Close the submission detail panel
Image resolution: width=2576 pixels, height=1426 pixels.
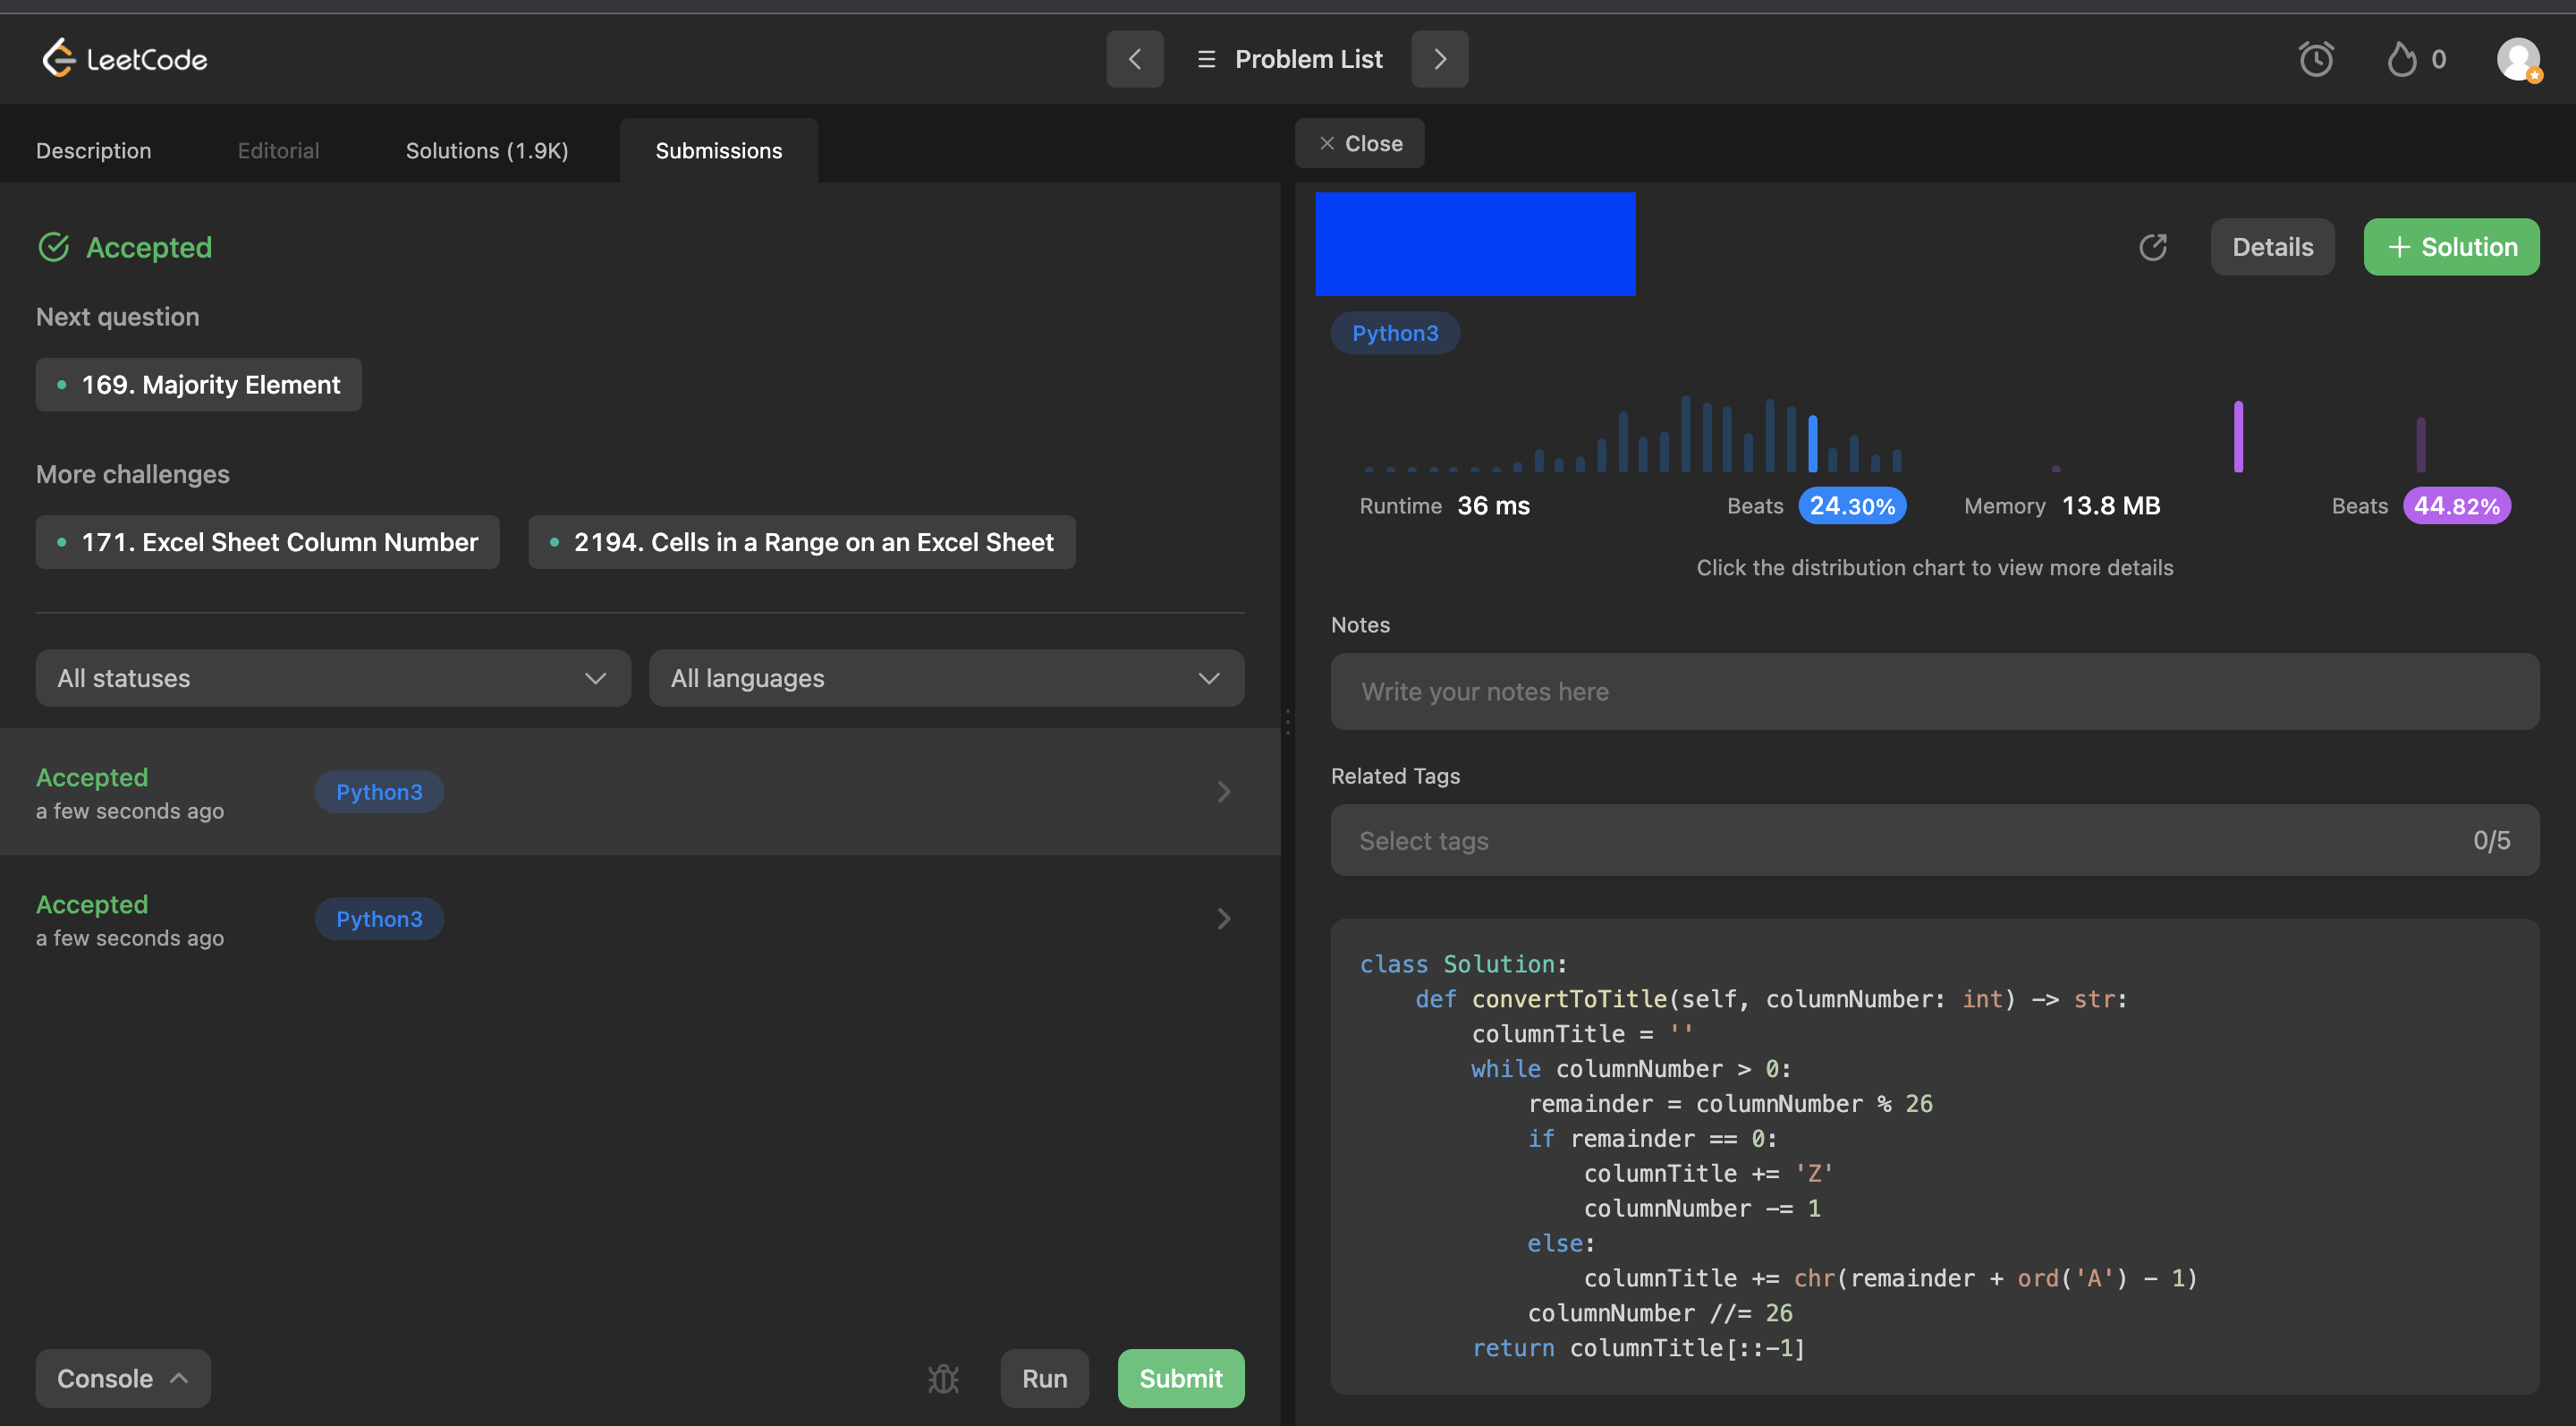(1359, 143)
